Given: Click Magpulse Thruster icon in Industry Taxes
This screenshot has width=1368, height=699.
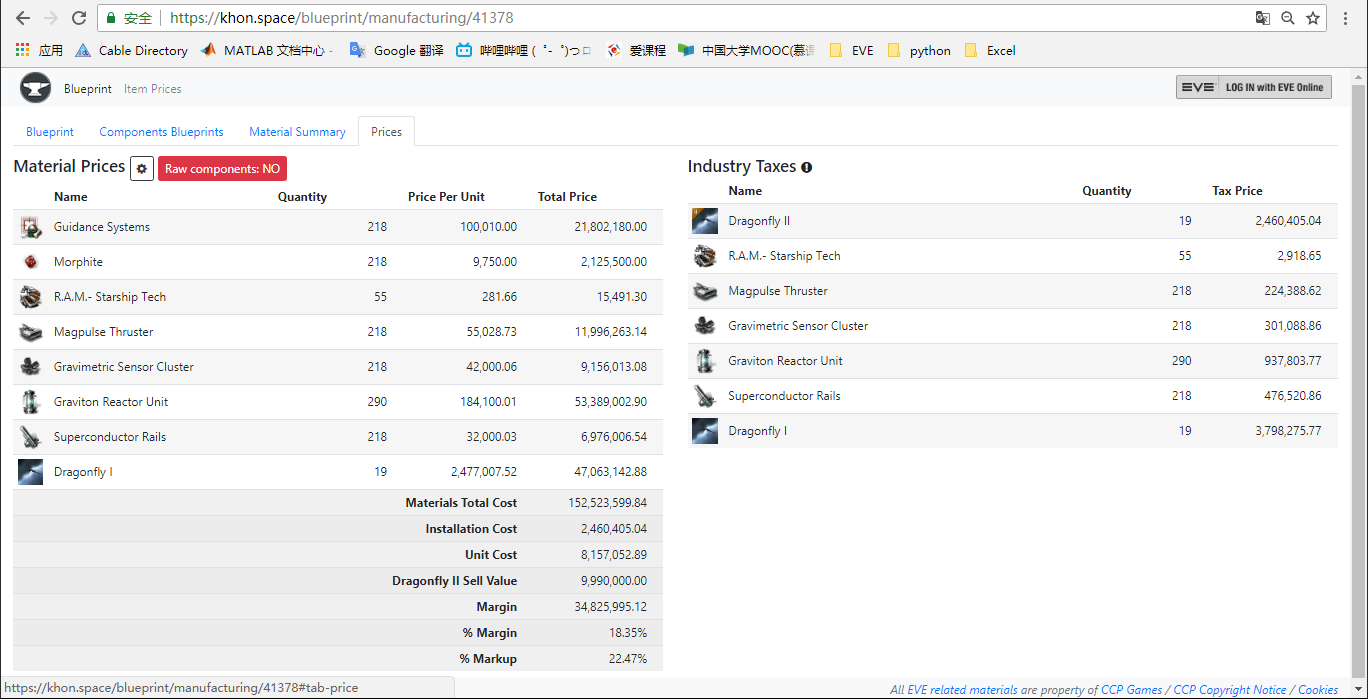Looking at the screenshot, I should (705, 291).
